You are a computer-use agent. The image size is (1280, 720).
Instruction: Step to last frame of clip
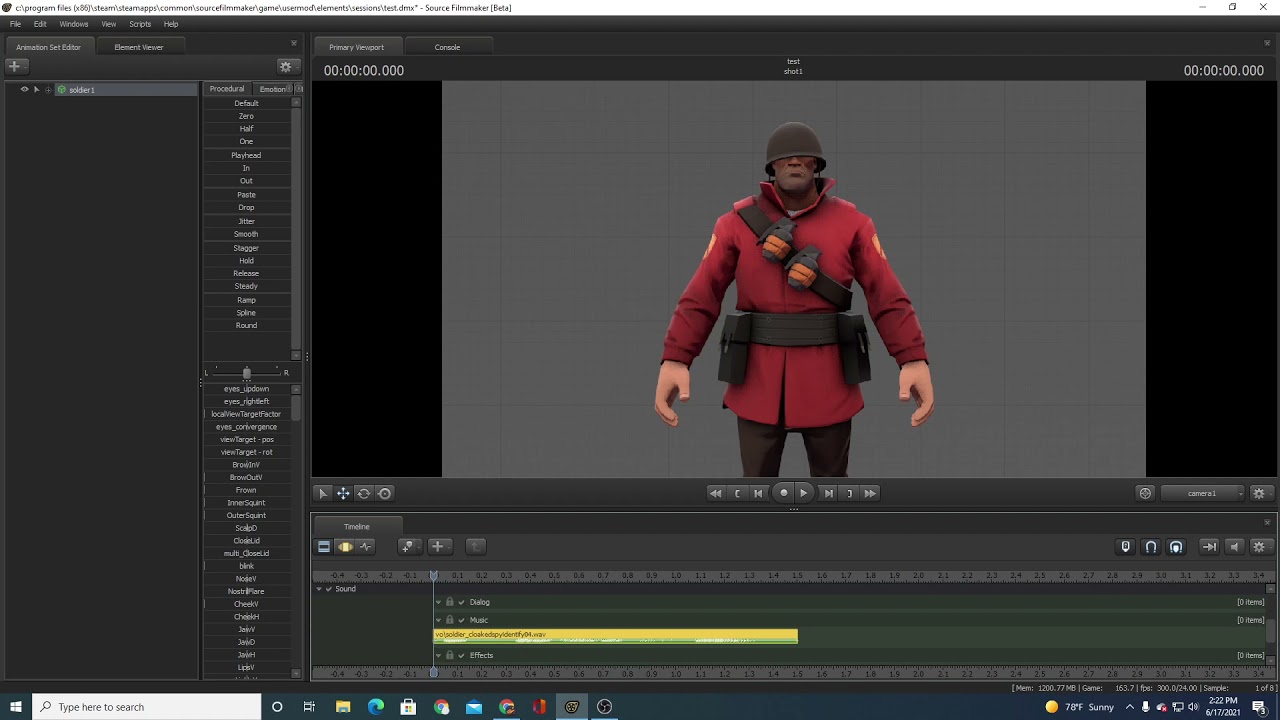point(850,493)
